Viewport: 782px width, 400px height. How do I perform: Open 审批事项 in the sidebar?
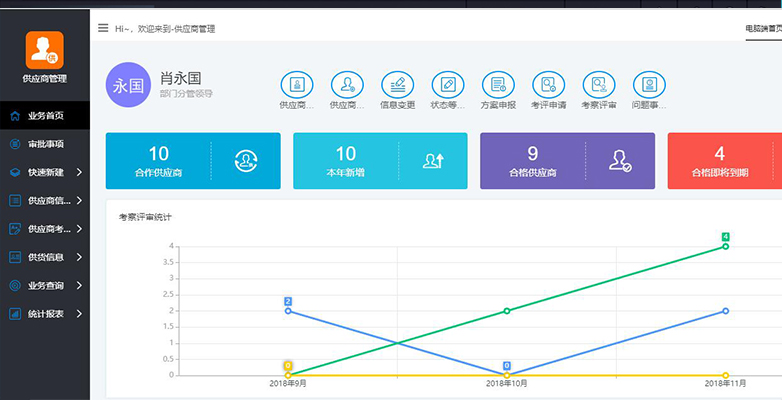[45, 144]
